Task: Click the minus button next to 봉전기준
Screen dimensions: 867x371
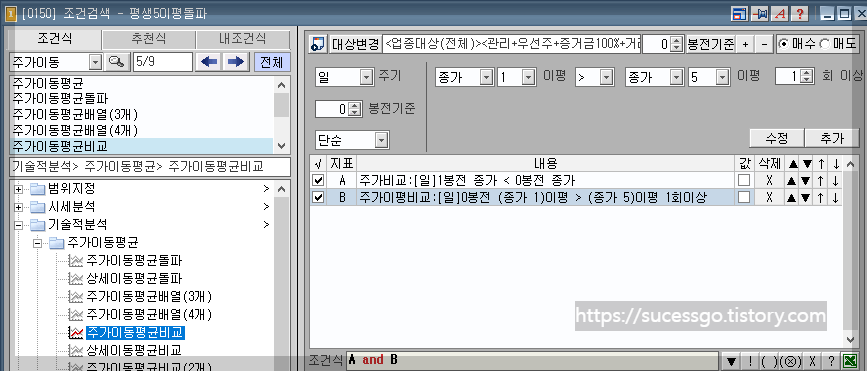Action: (764, 44)
